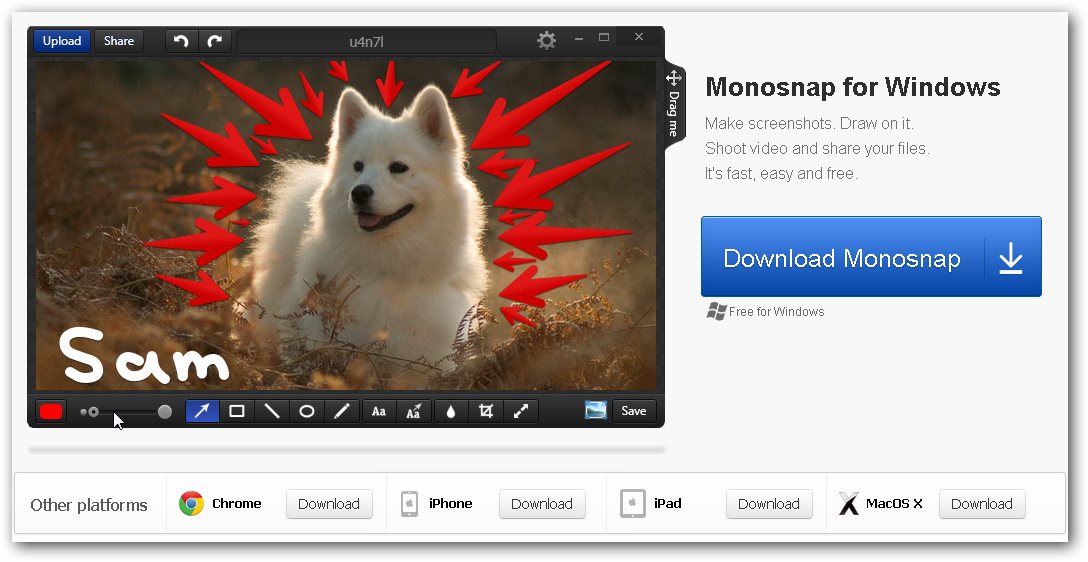Click the 'Other platforms' label
The image size is (1088, 562).
tap(89, 504)
